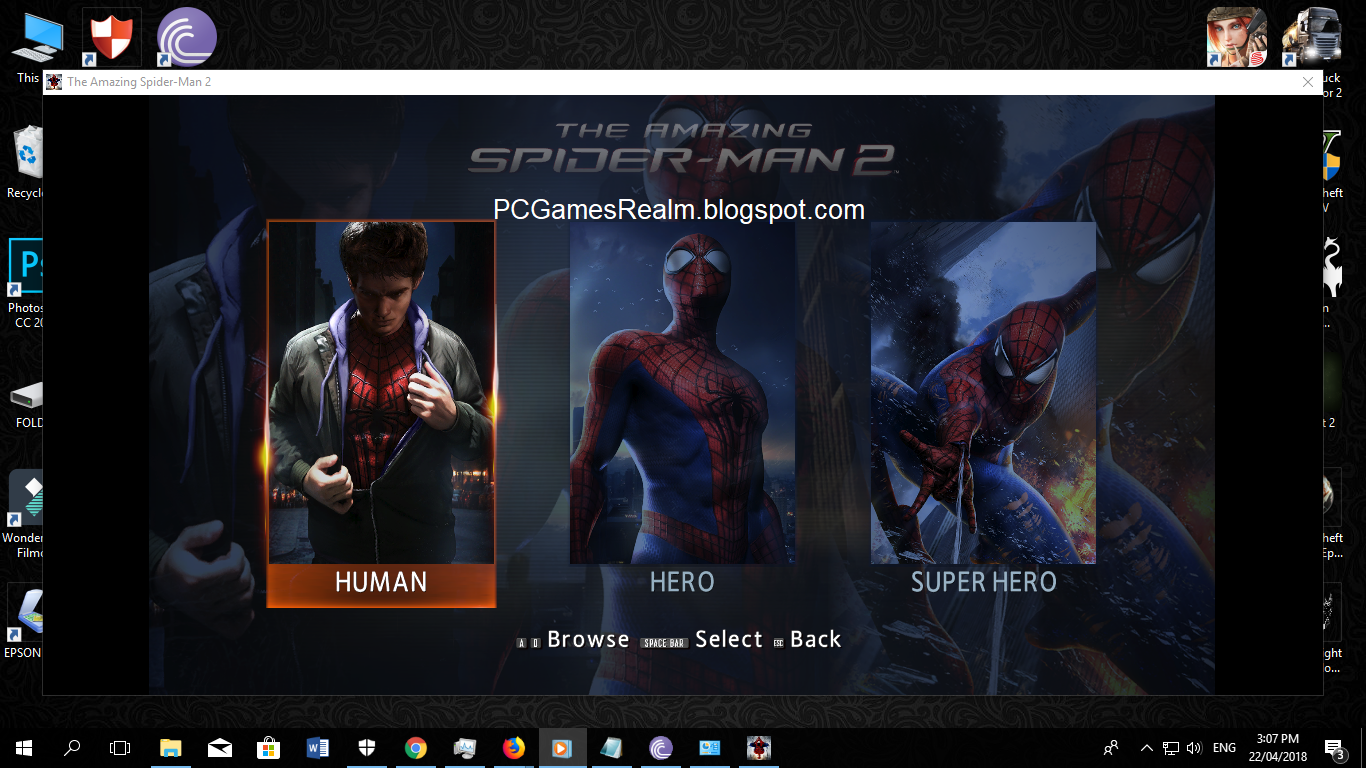Image resolution: width=1366 pixels, height=768 pixels.
Task: Click the Spider-Man window title icon
Action: 54,82
